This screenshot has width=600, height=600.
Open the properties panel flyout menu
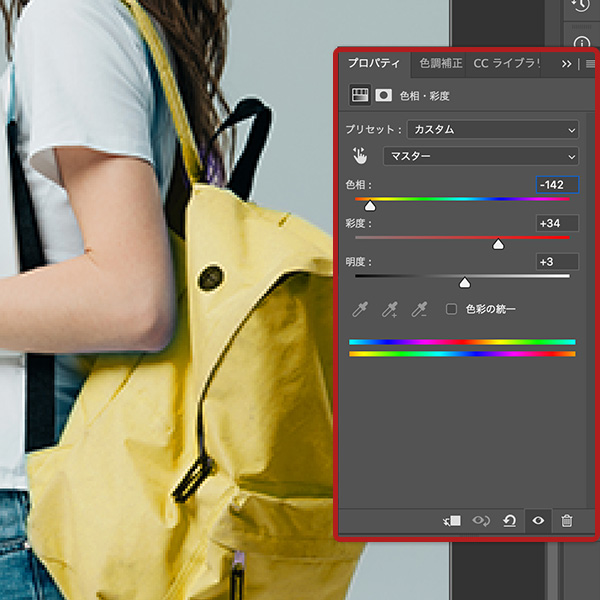(589, 63)
